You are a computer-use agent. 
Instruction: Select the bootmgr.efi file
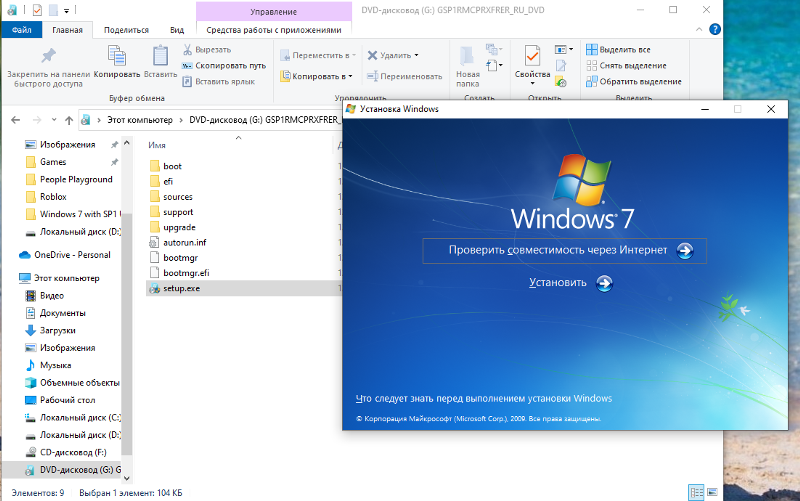pyautogui.click(x=186, y=273)
